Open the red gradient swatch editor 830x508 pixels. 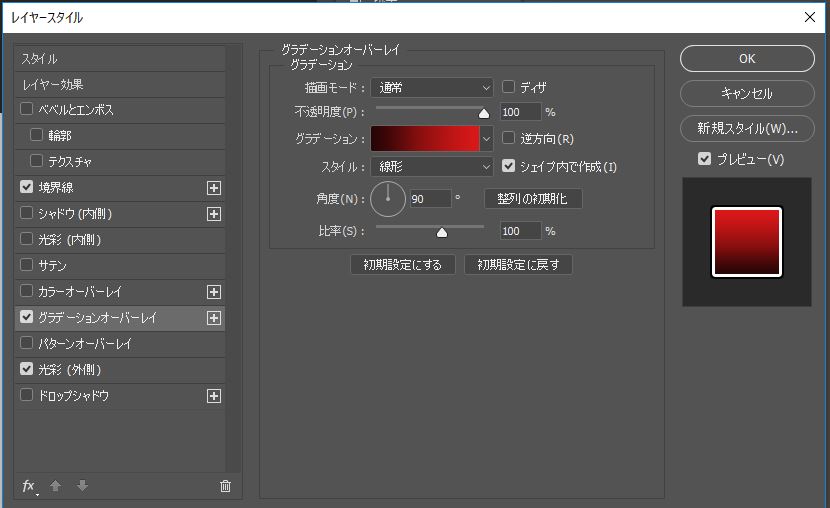point(425,139)
